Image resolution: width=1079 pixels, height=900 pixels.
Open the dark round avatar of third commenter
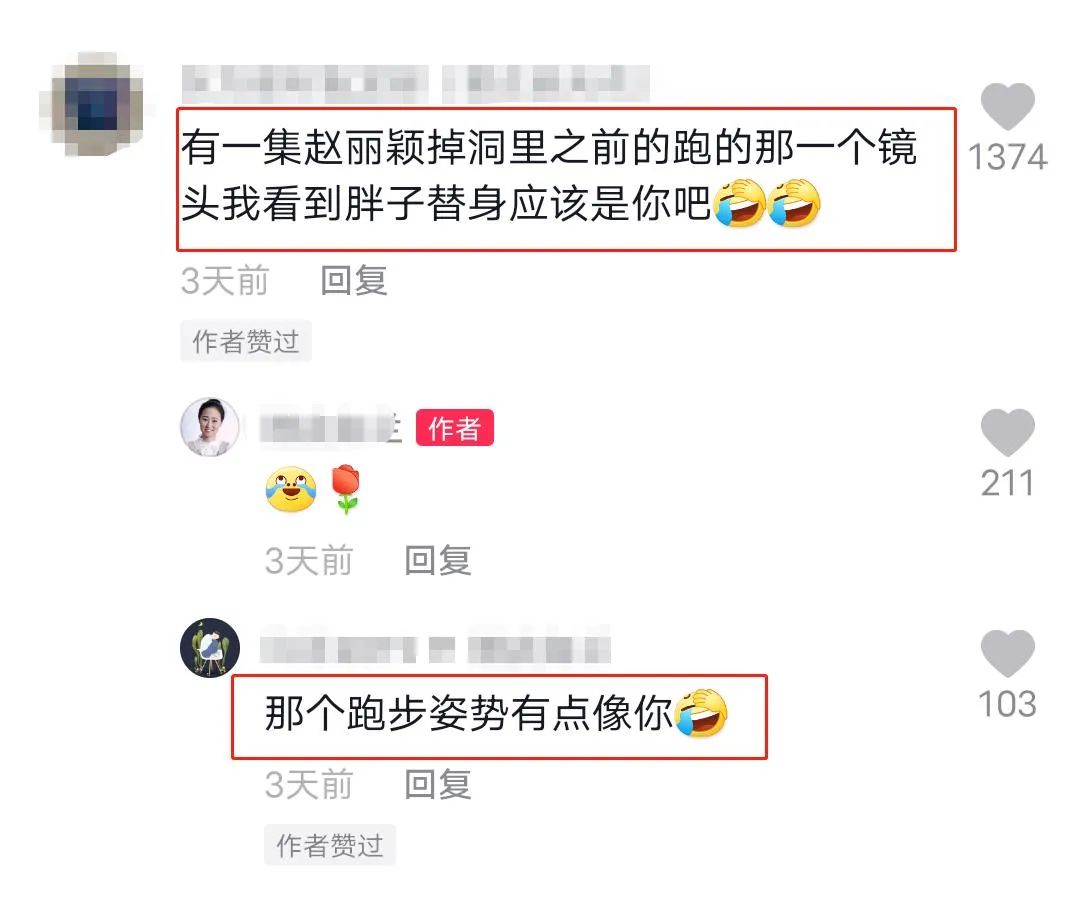pyautogui.click(x=210, y=647)
